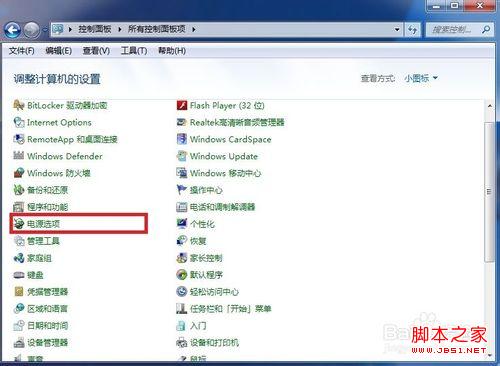Click the Windows CardSpace icon
The height and width of the screenshot is (366, 500).
tap(182, 139)
